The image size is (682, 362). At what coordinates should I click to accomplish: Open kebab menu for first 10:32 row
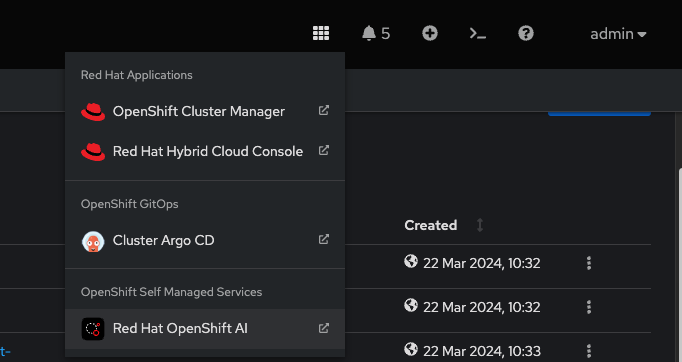pos(589,263)
